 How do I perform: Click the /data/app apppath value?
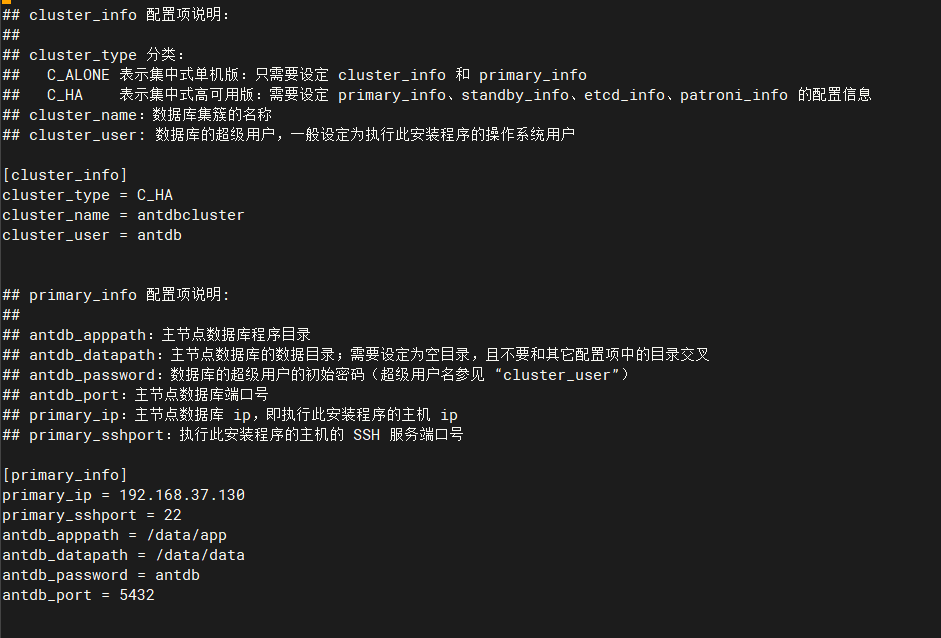187,535
